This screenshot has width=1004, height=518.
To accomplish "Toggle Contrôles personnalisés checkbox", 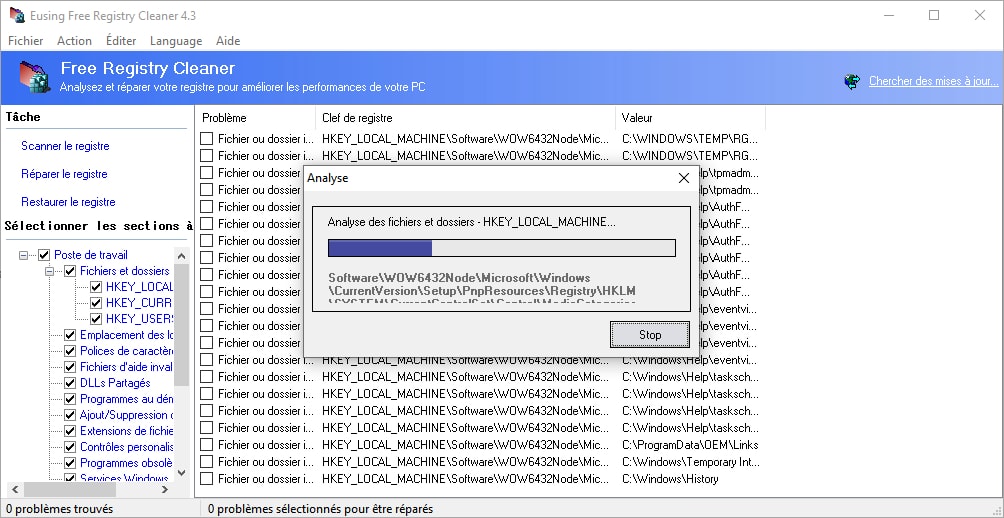I will [70, 447].
